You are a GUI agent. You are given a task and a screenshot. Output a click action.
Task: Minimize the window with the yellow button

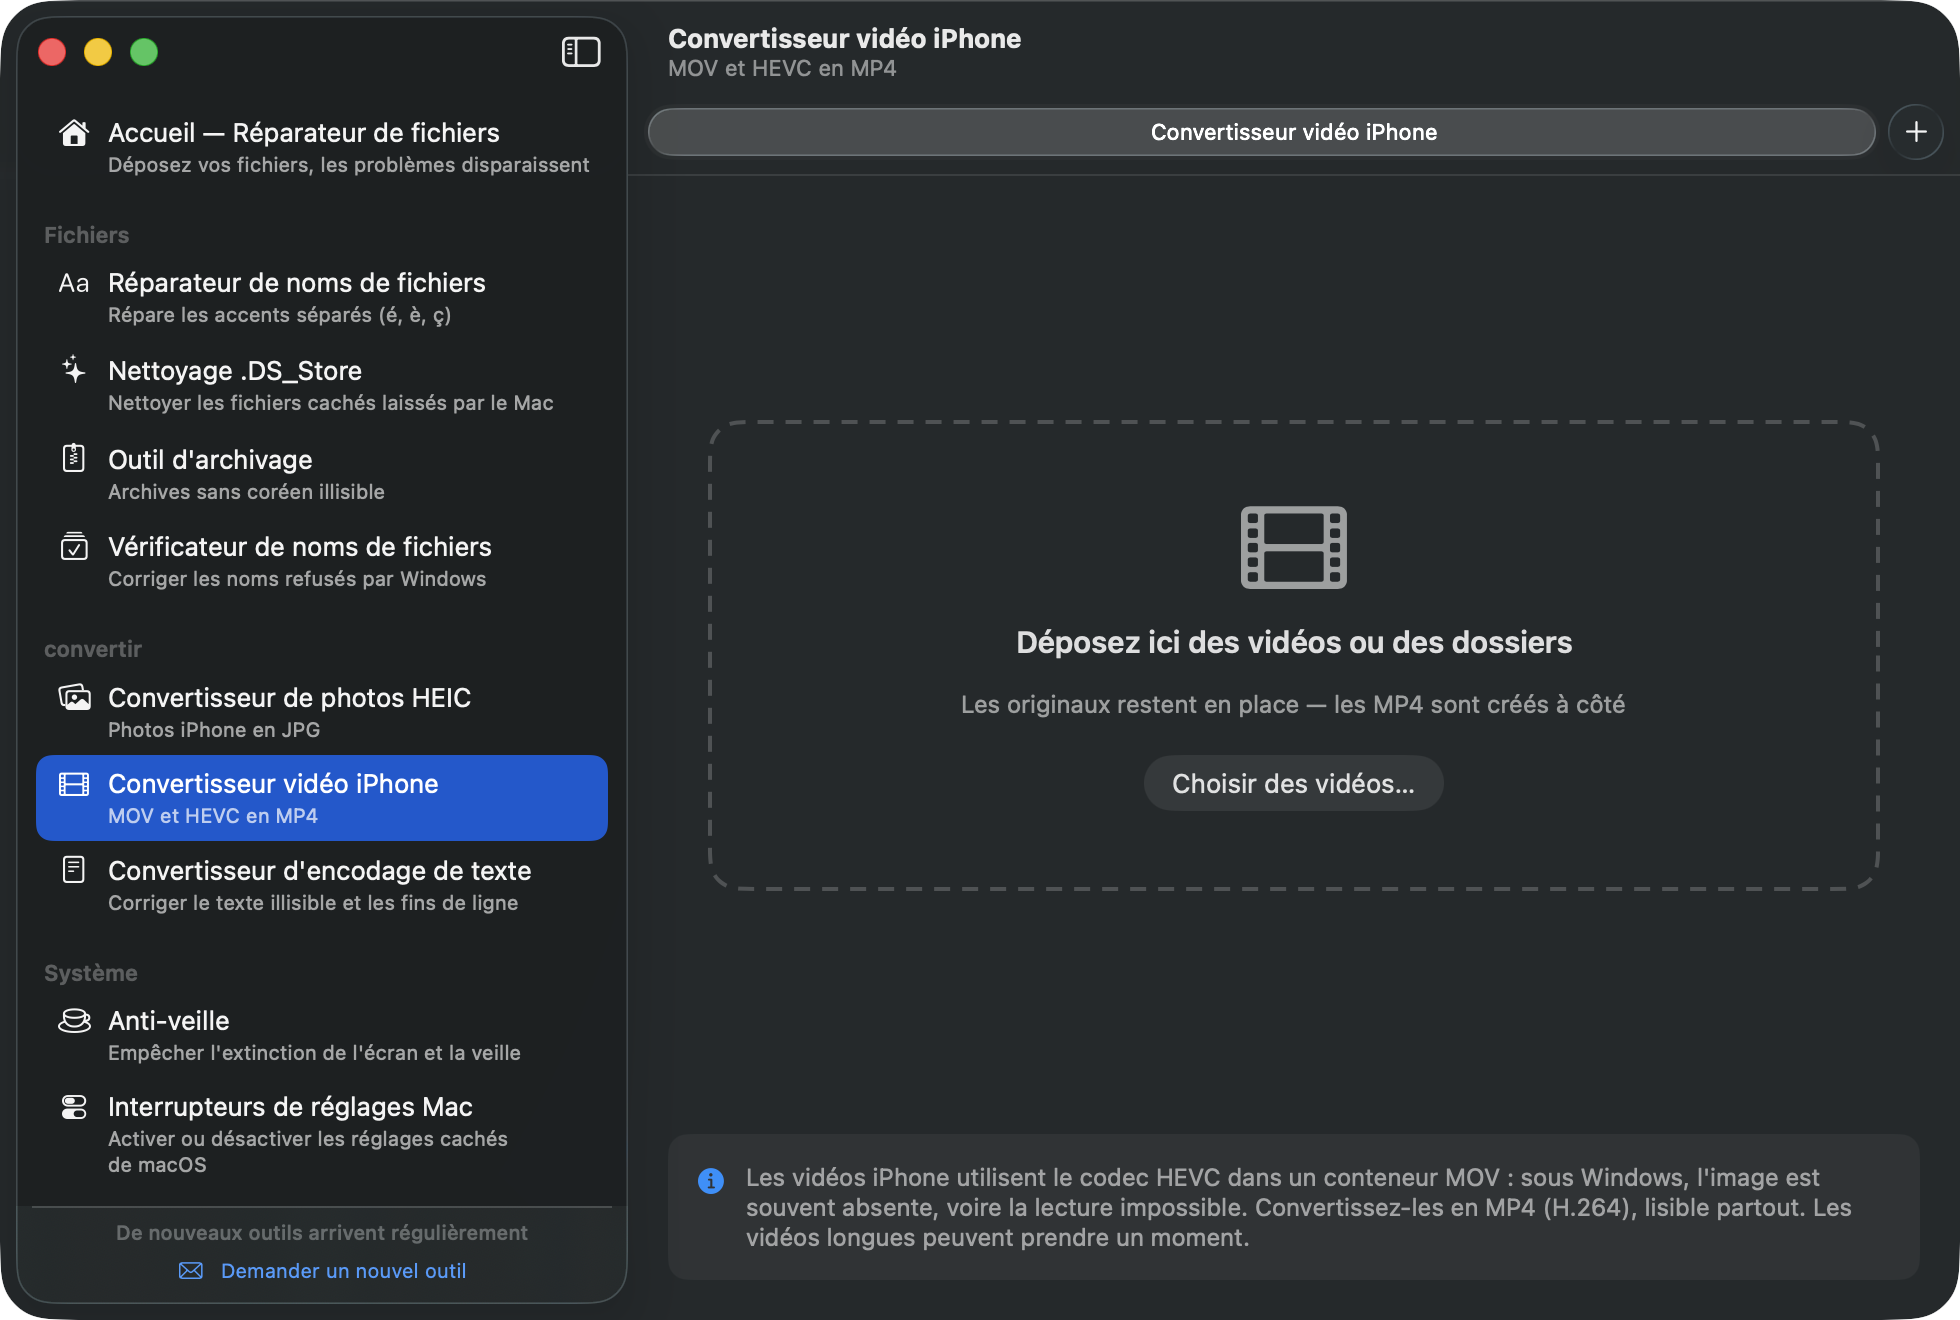[98, 52]
